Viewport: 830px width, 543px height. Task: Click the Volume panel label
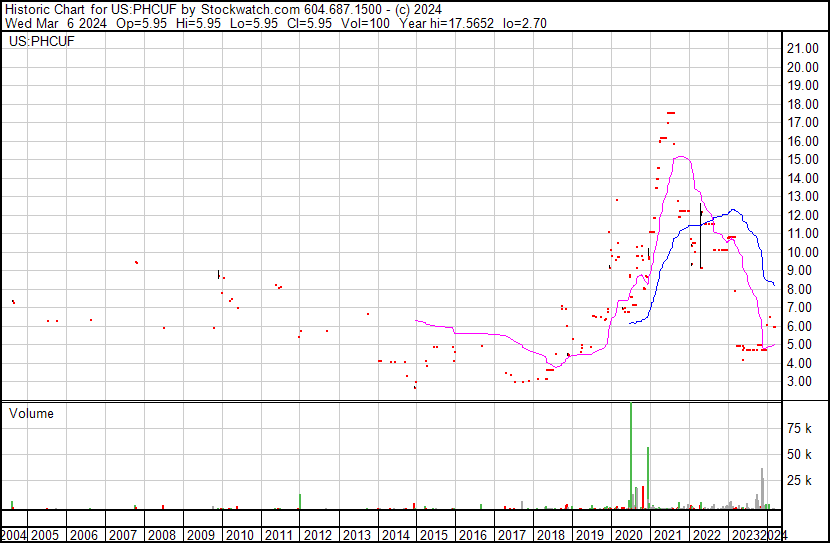[32, 413]
